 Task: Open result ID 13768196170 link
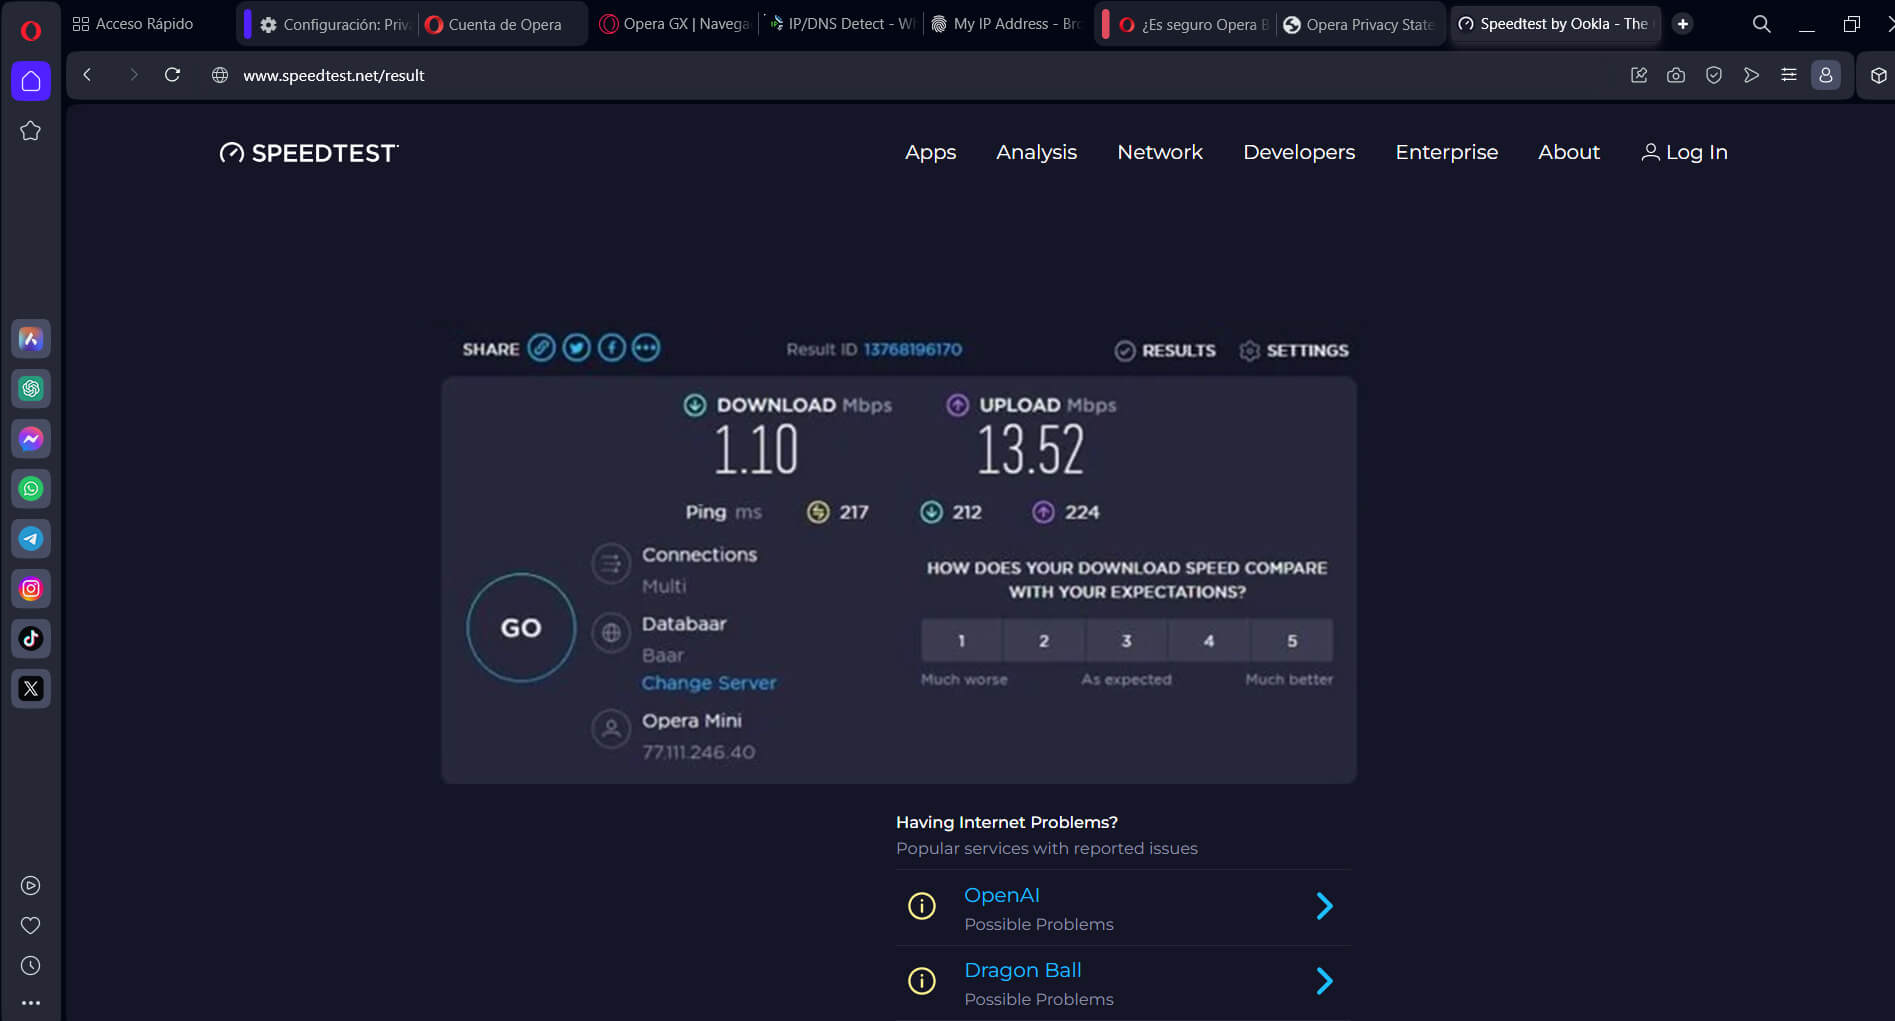click(912, 349)
